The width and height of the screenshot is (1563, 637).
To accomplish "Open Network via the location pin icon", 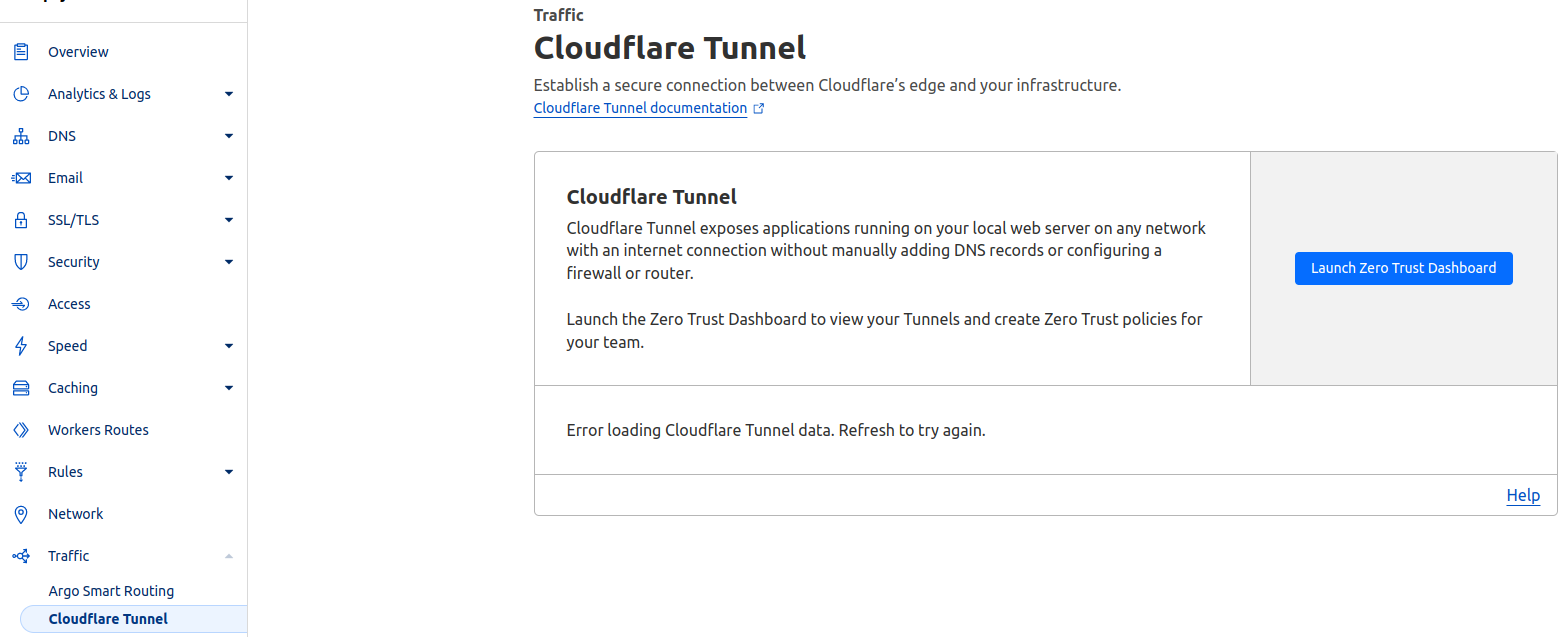I will point(20,513).
